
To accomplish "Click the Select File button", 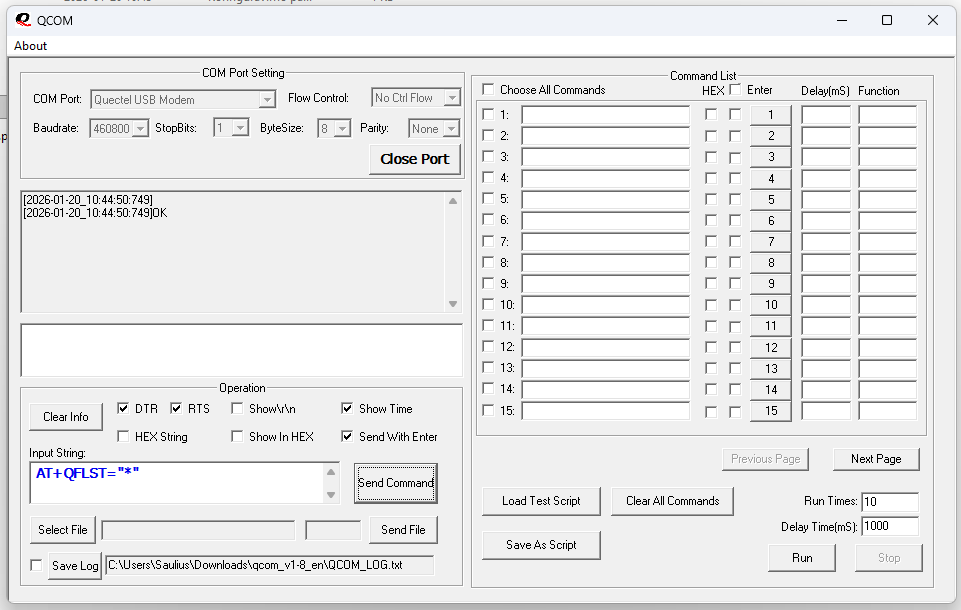I will [62, 530].
